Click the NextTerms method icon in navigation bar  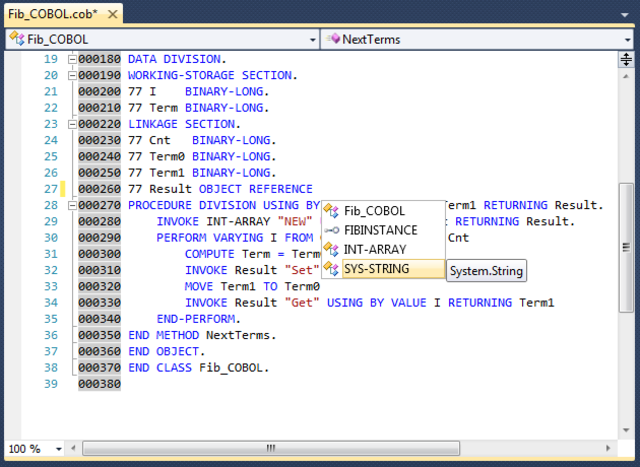(x=333, y=38)
